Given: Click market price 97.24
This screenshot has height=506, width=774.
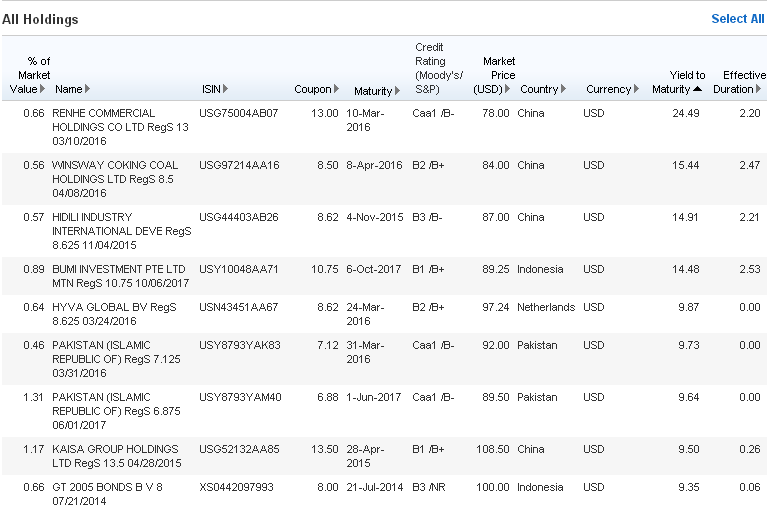Looking at the screenshot, I should tap(496, 307).
